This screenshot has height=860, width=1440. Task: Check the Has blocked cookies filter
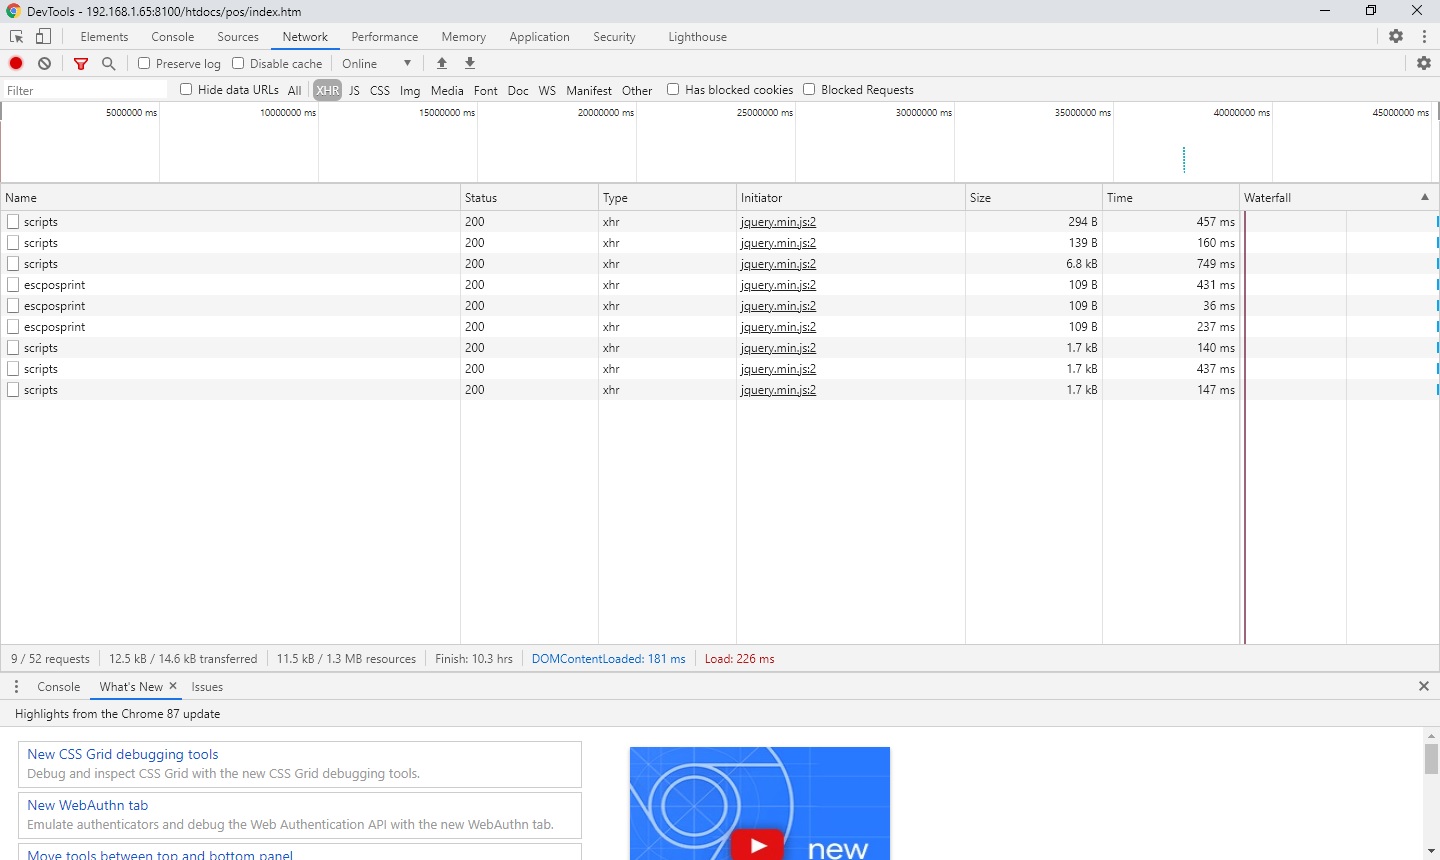(673, 89)
